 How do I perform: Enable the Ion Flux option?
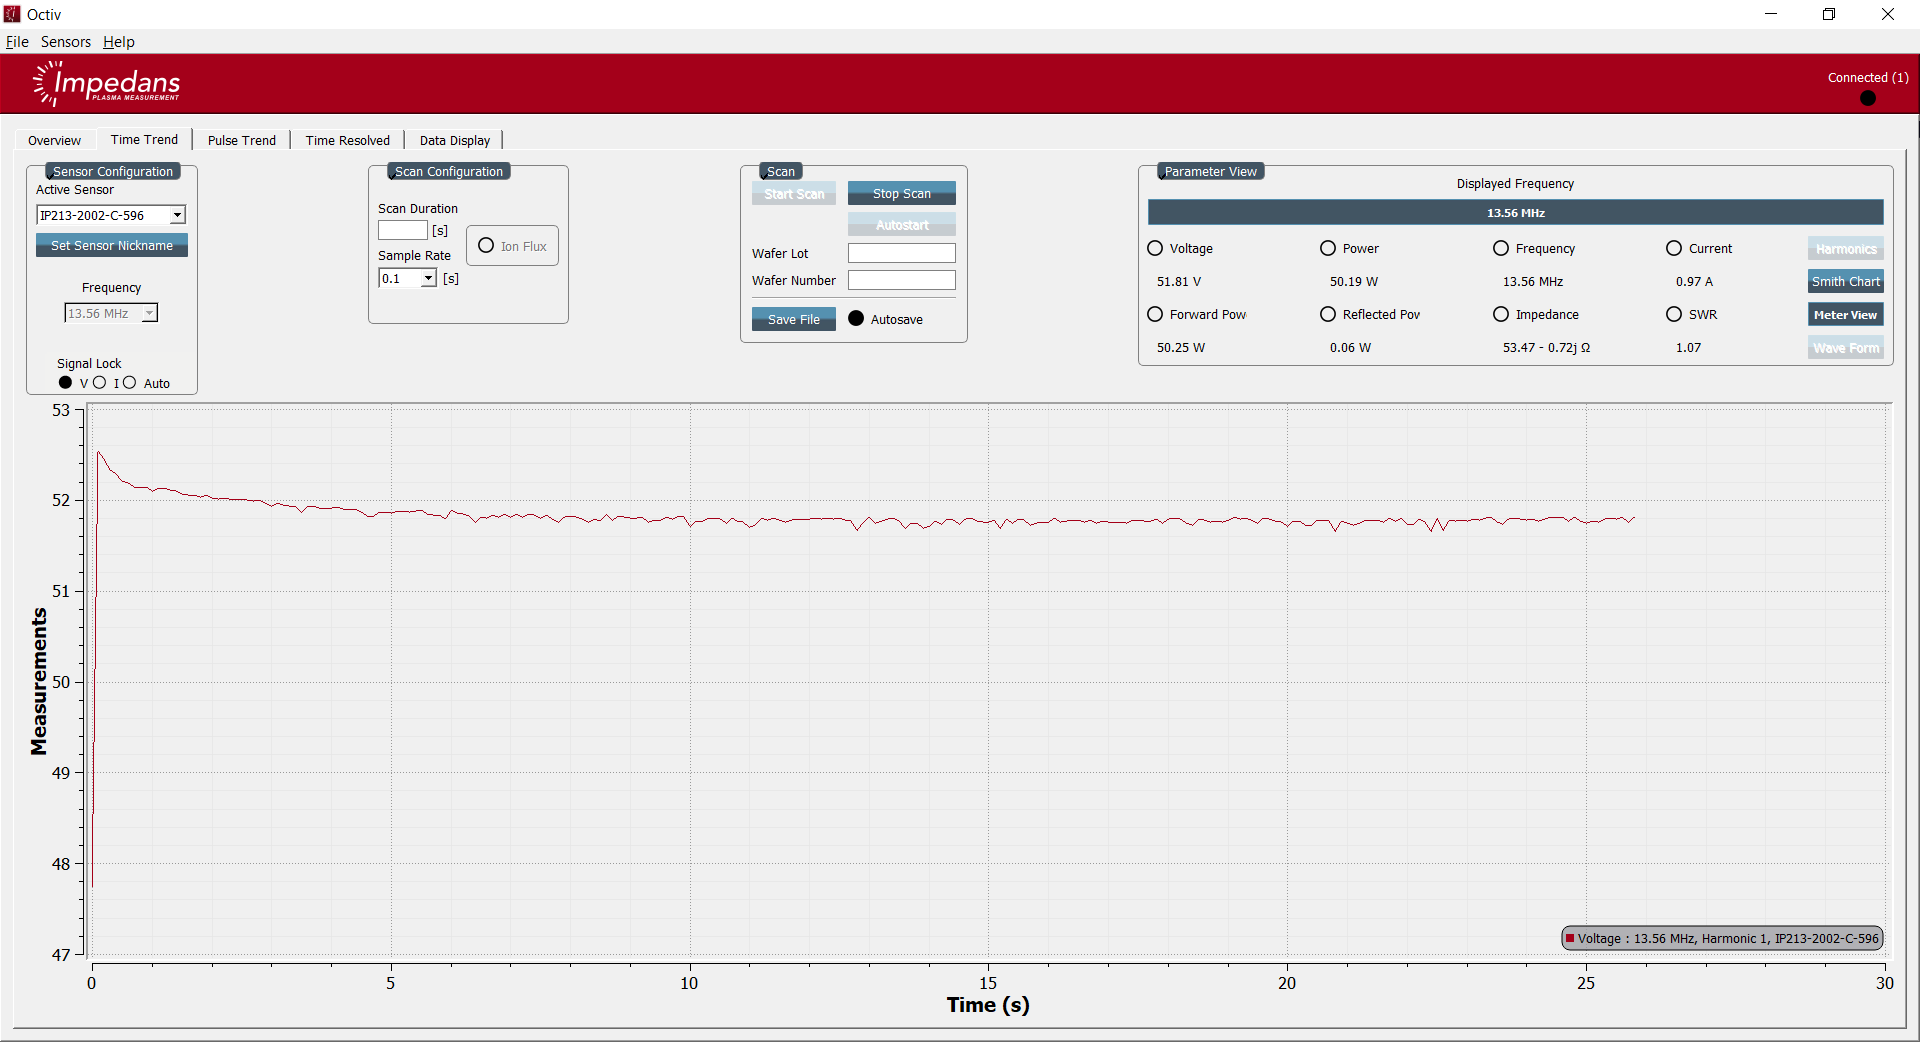point(486,246)
